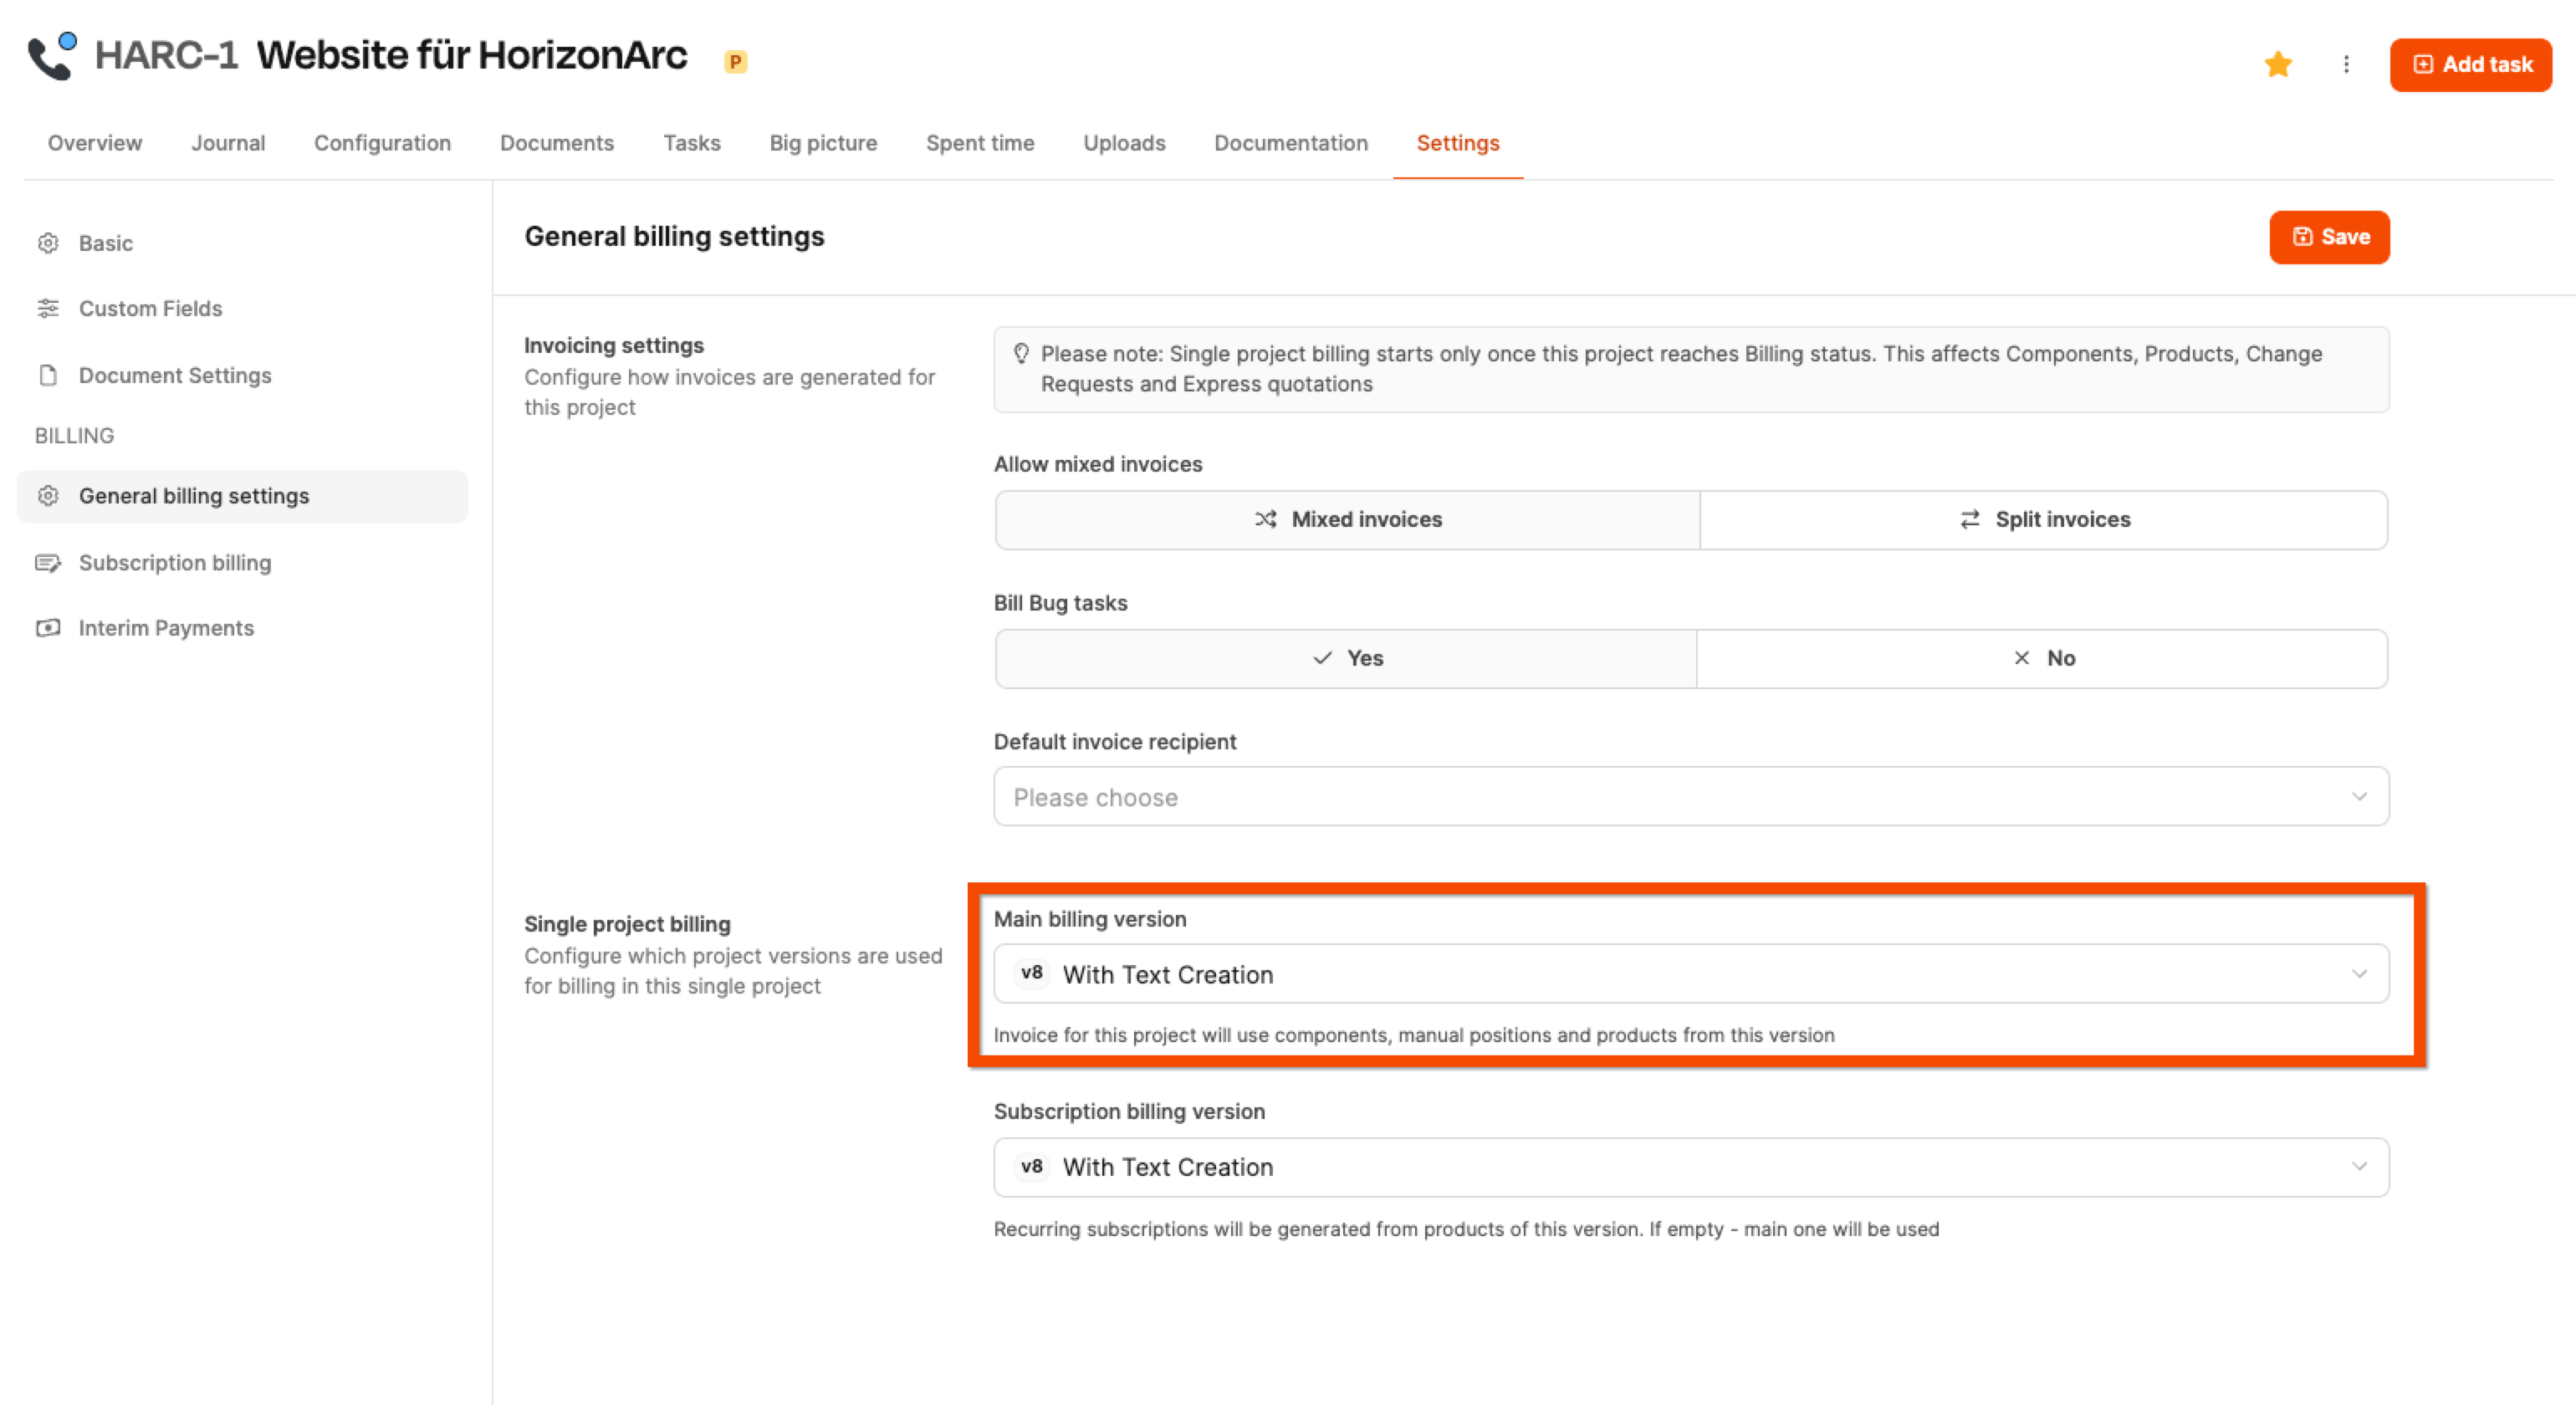The image size is (2576, 1405).
Task: Click the Add task button
Action: (2470, 65)
